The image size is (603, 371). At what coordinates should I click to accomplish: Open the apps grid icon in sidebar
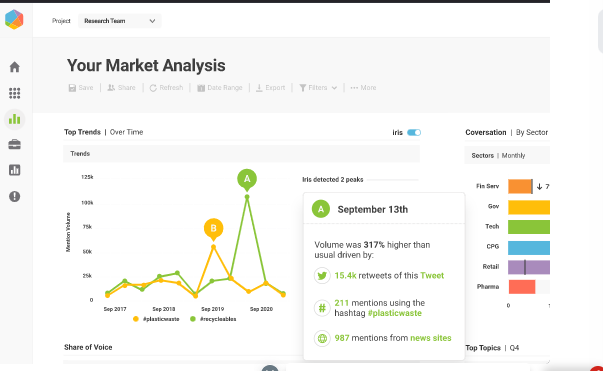(15, 93)
